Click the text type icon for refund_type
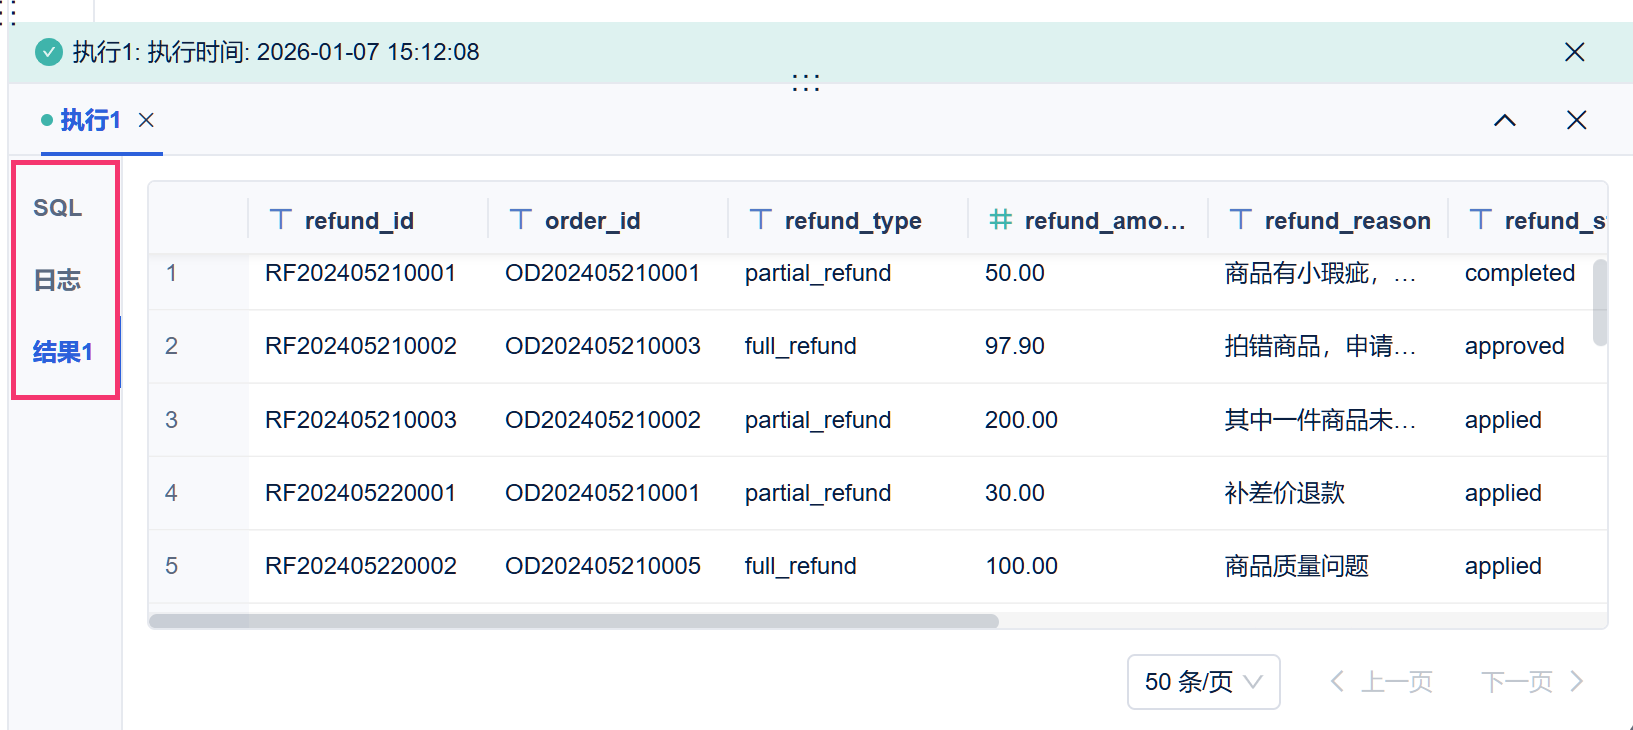The width and height of the screenshot is (1633, 730). pos(761,220)
